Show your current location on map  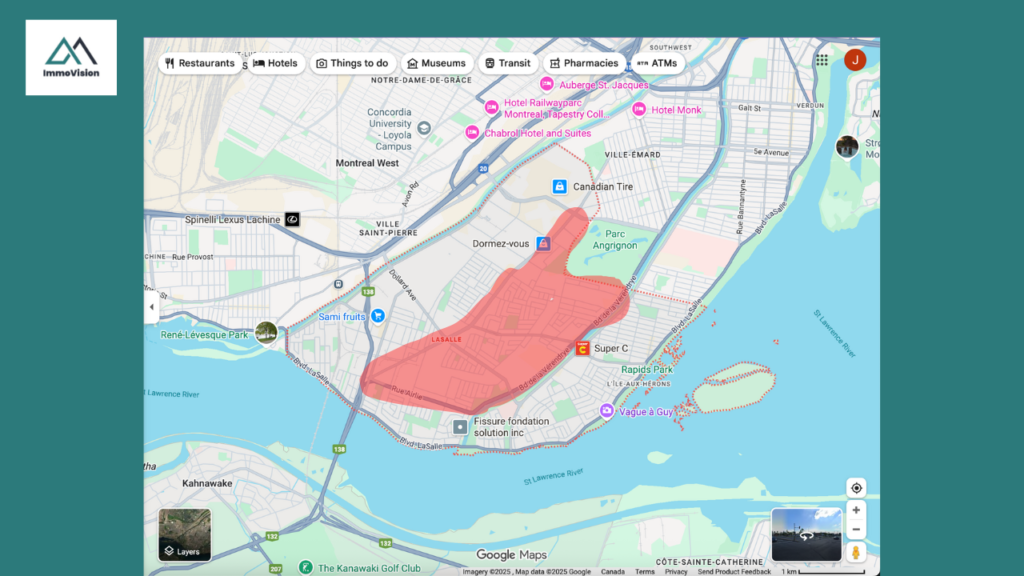pos(856,488)
